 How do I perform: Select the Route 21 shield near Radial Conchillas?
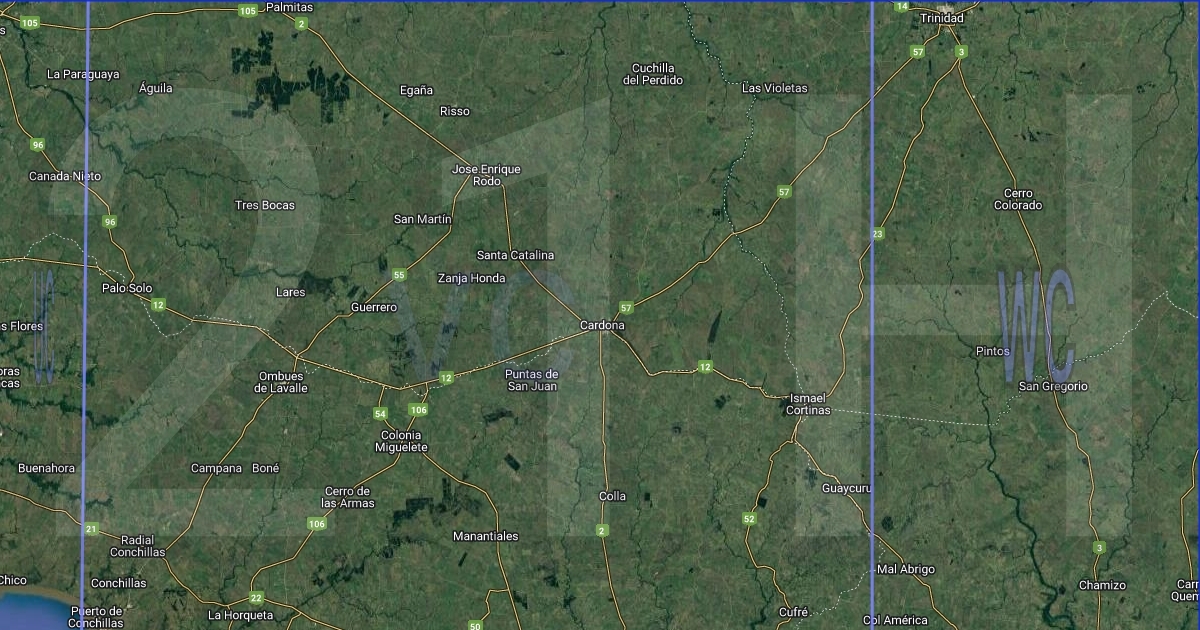click(91, 529)
